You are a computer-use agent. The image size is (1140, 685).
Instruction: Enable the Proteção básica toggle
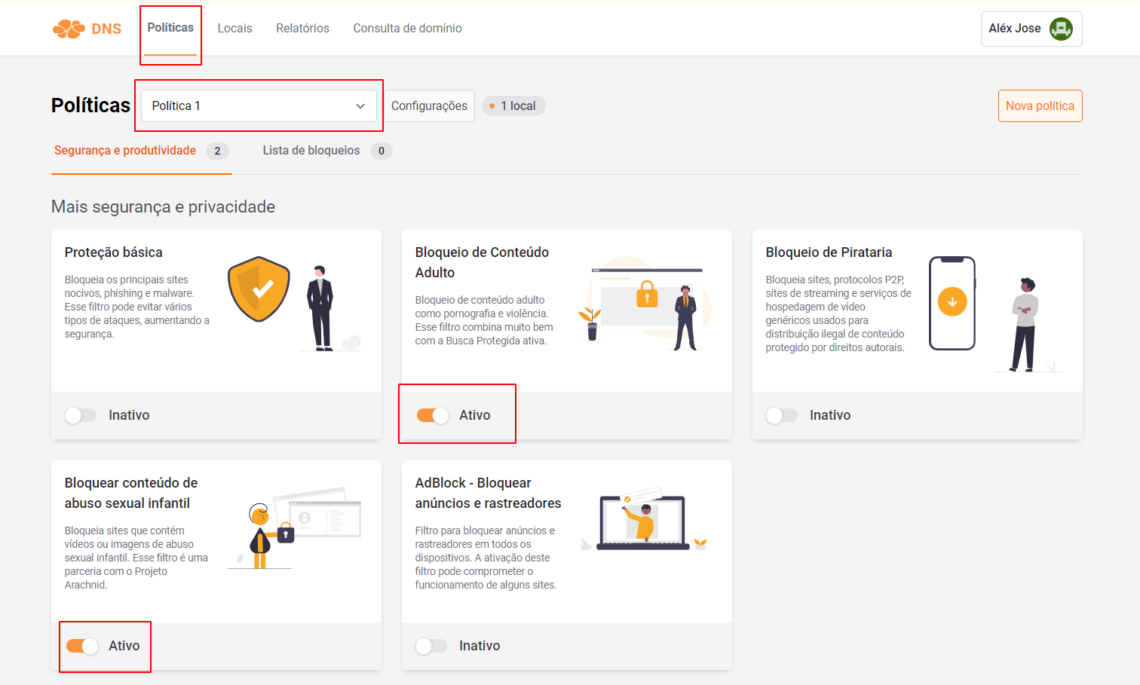pyautogui.click(x=81, y=415)
